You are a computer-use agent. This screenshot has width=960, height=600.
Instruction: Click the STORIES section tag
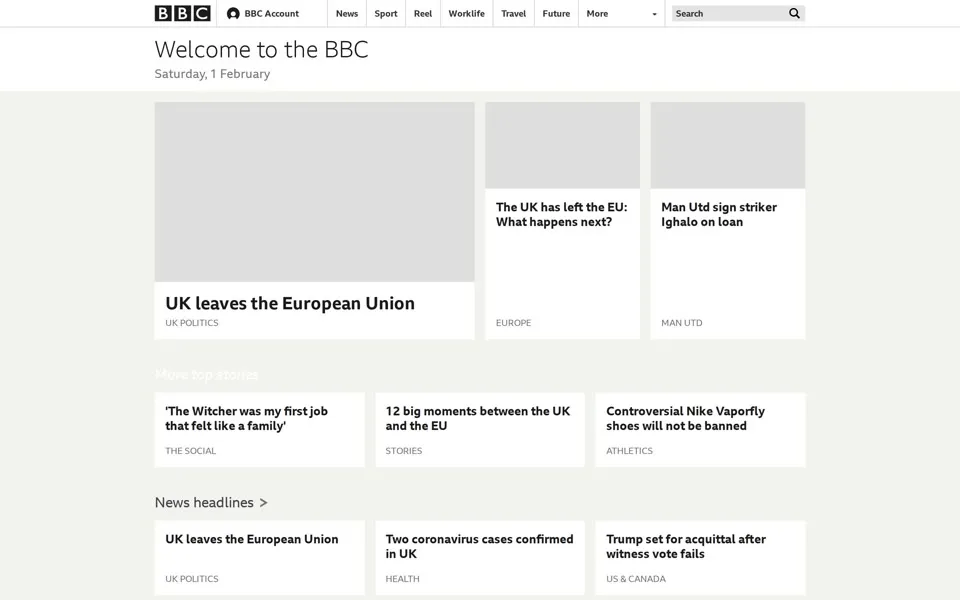(x=403, y=451)
